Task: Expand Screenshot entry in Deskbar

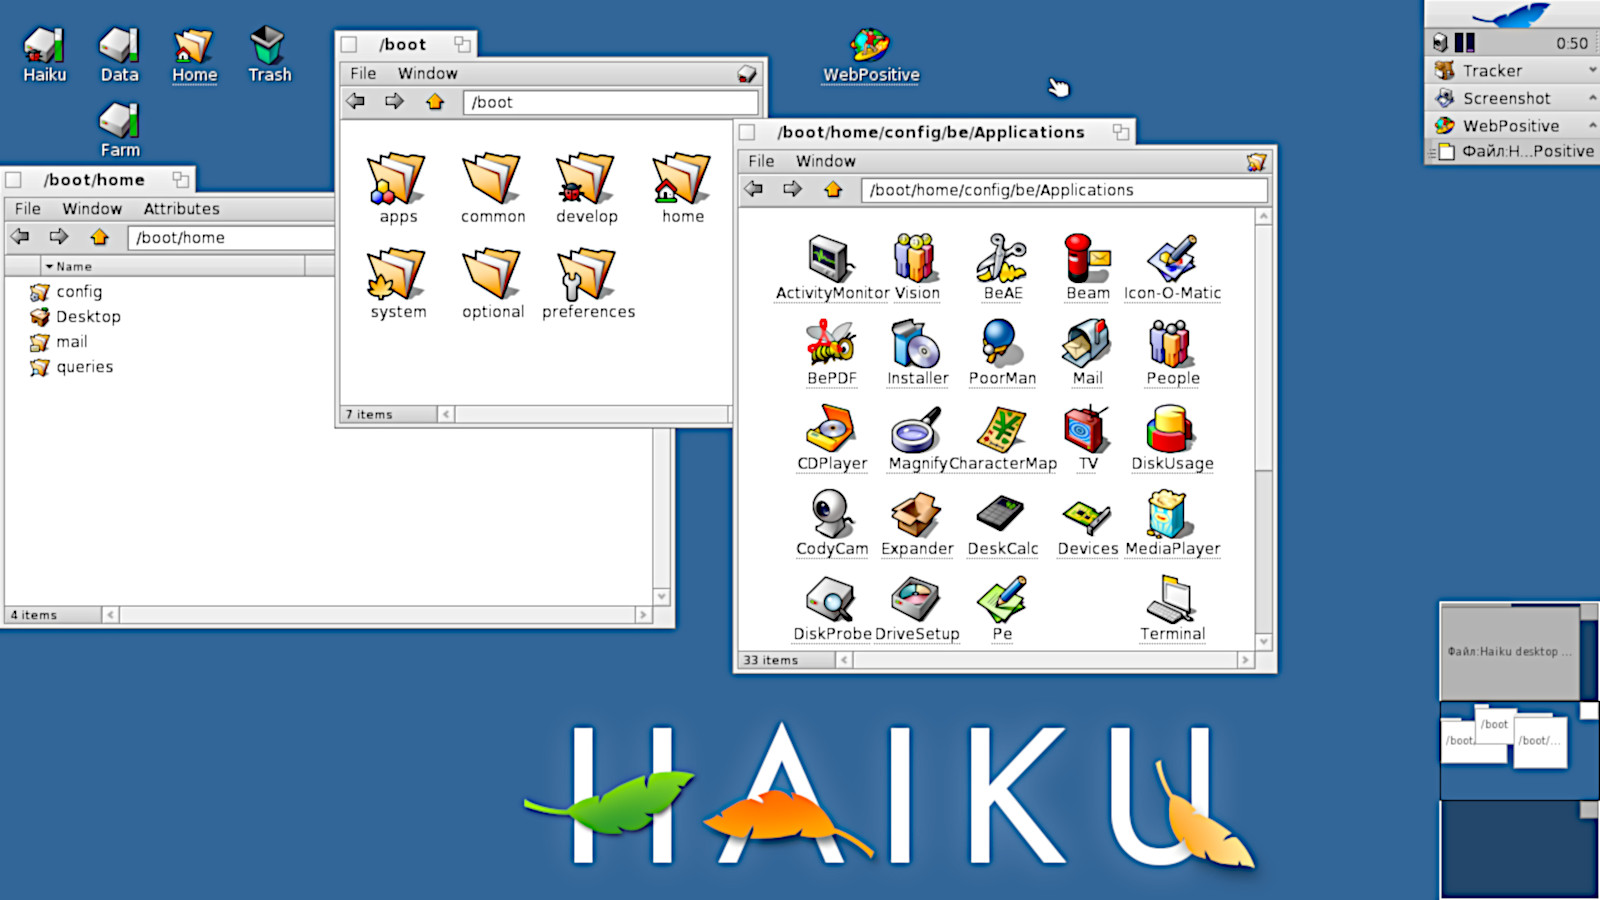Action: [1592, 97]
